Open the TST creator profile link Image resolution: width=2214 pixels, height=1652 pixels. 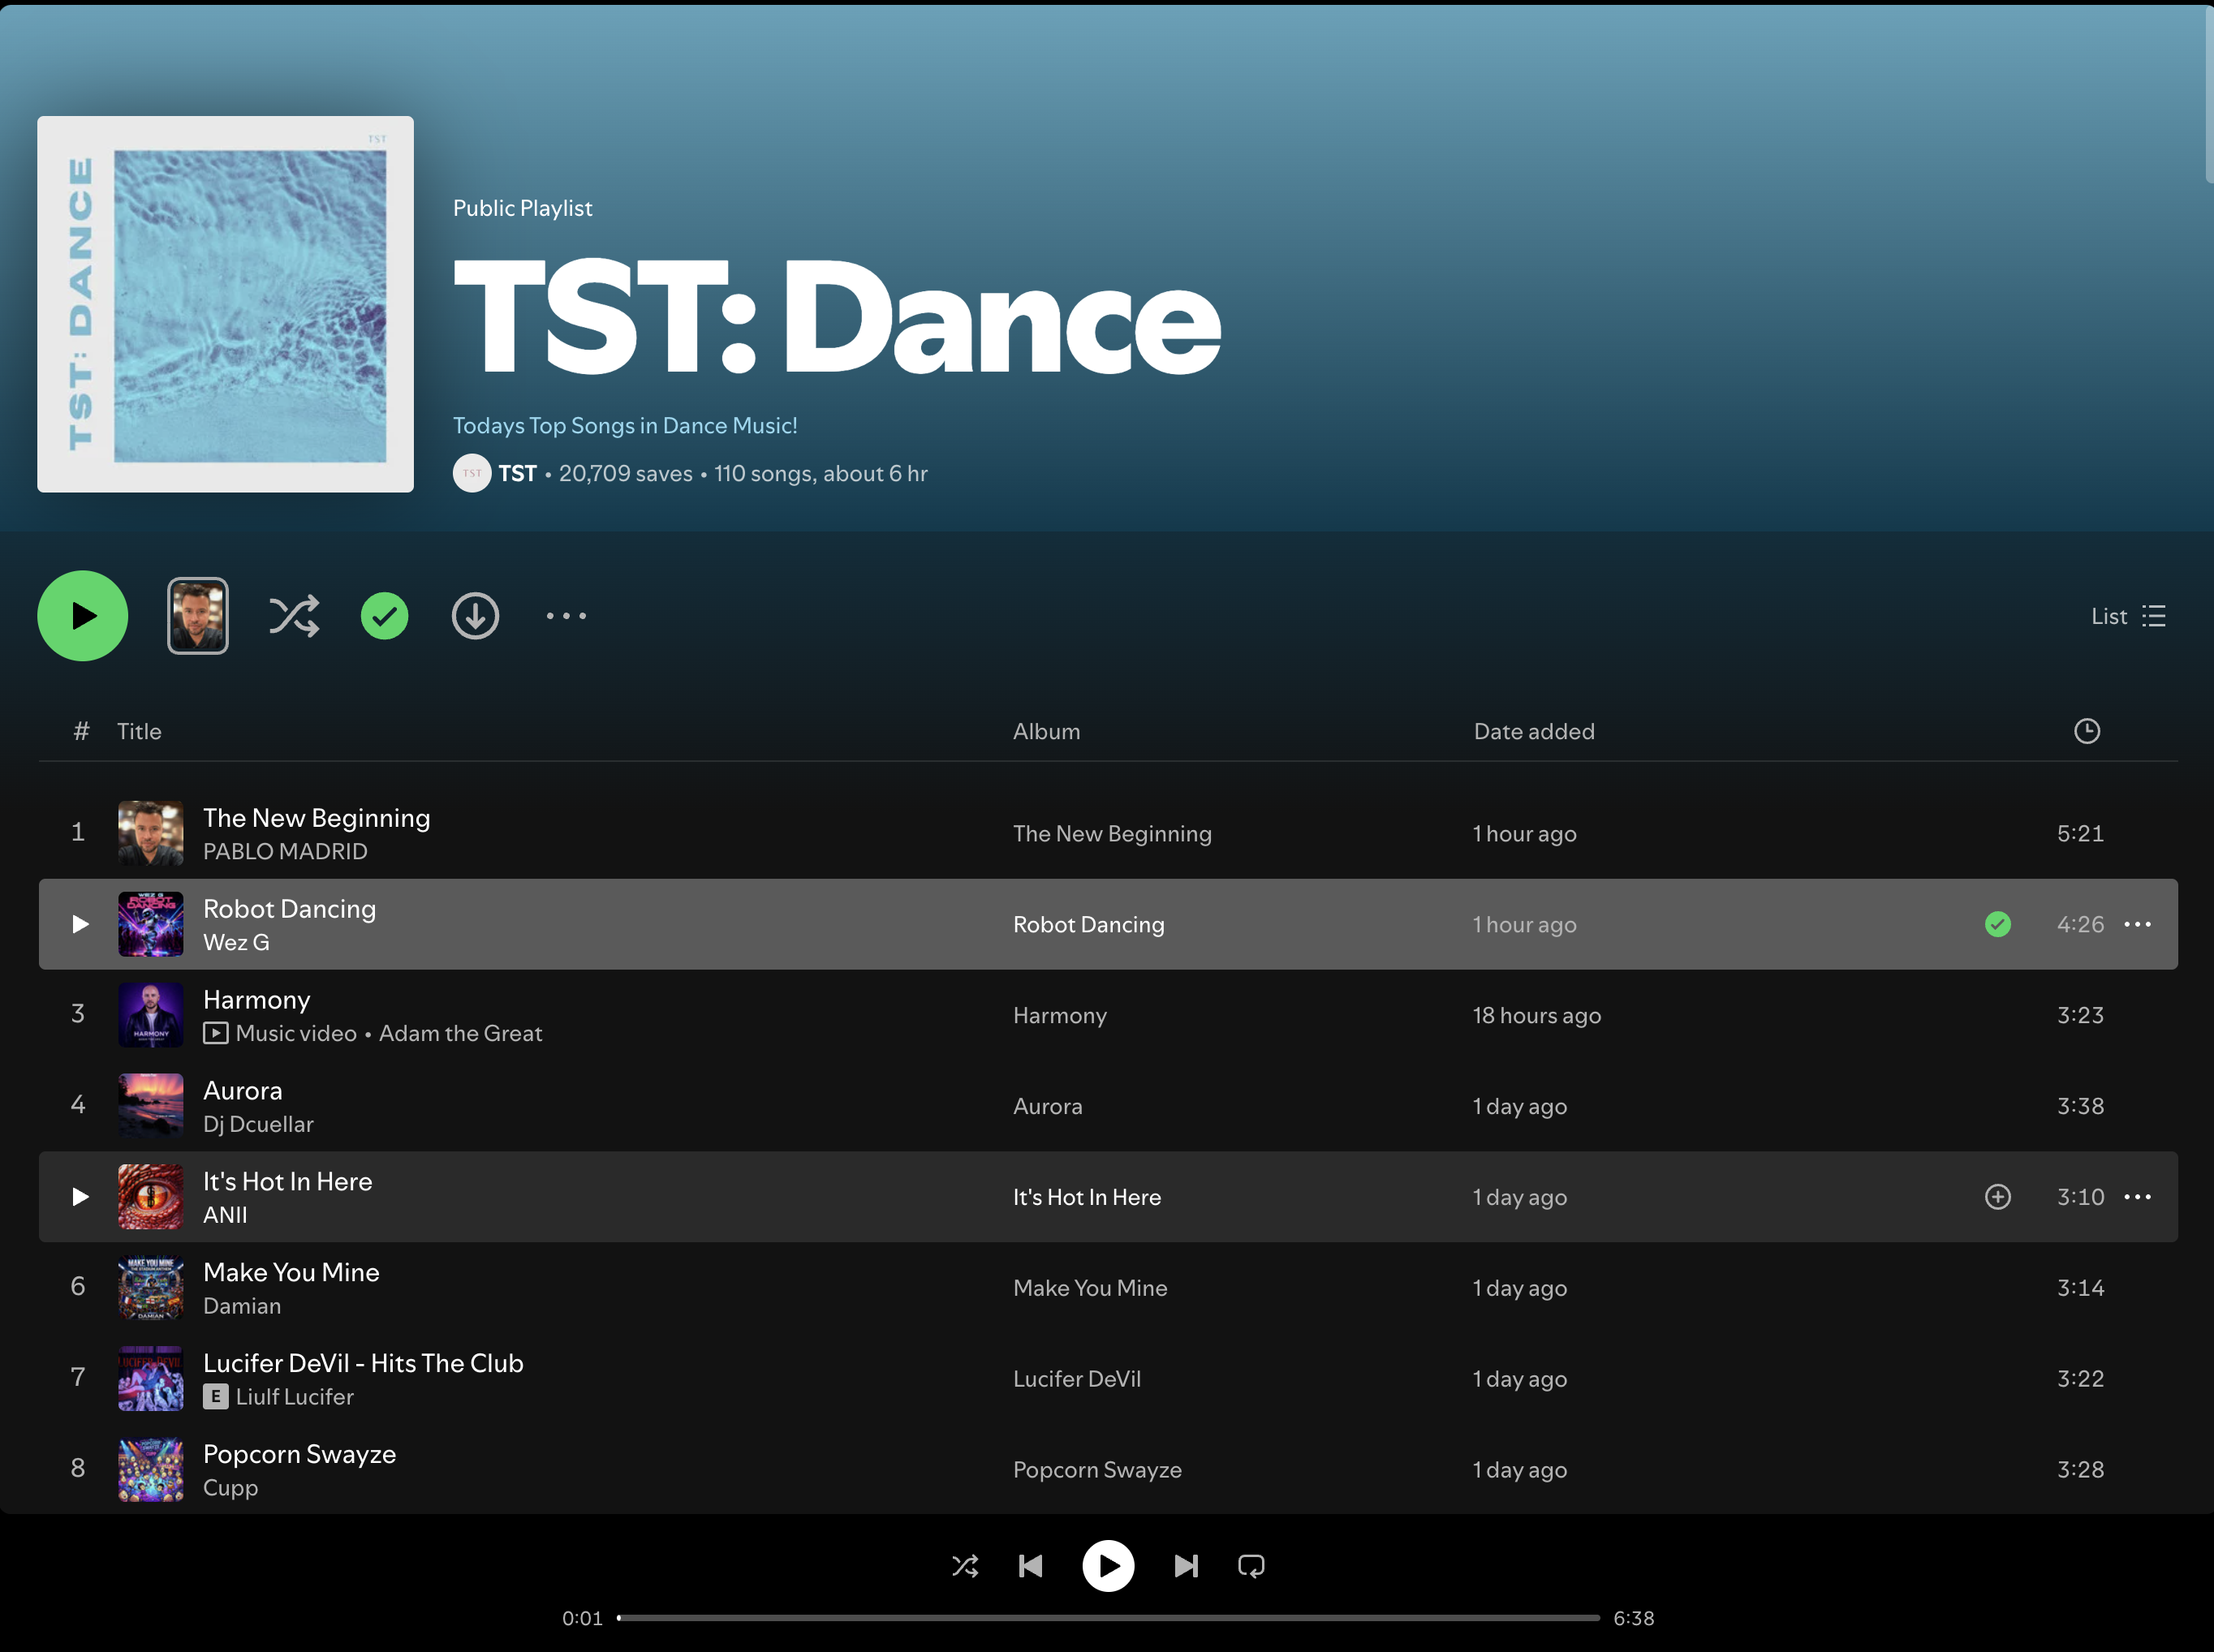(518, 473)
